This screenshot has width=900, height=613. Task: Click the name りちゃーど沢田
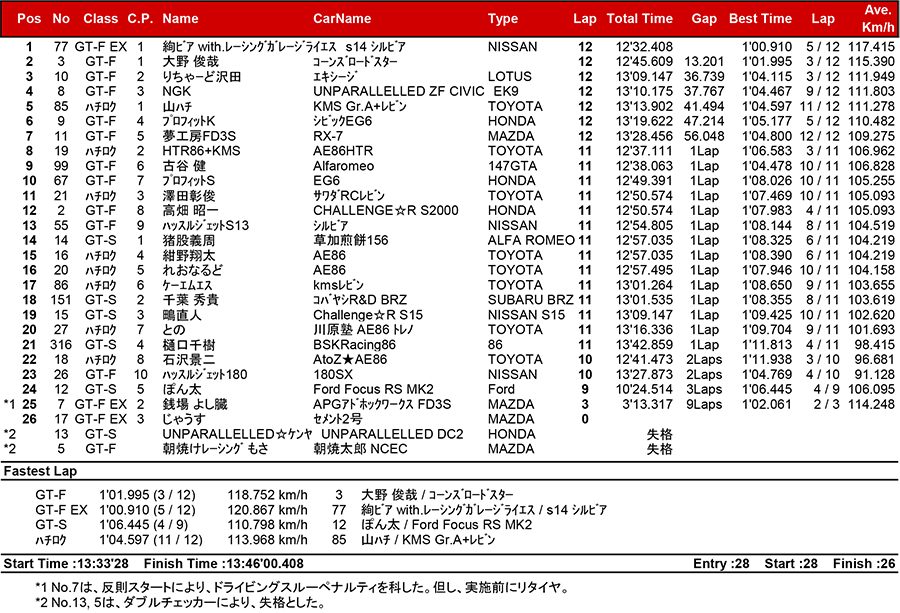coord(201,76)
